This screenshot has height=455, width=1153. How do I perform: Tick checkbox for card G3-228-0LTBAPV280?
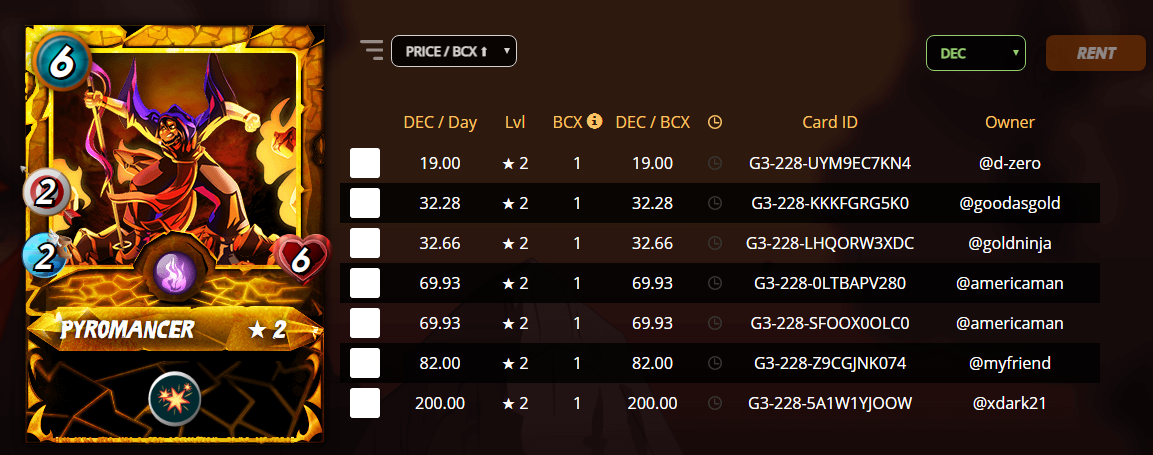click(x=365, y=283)
